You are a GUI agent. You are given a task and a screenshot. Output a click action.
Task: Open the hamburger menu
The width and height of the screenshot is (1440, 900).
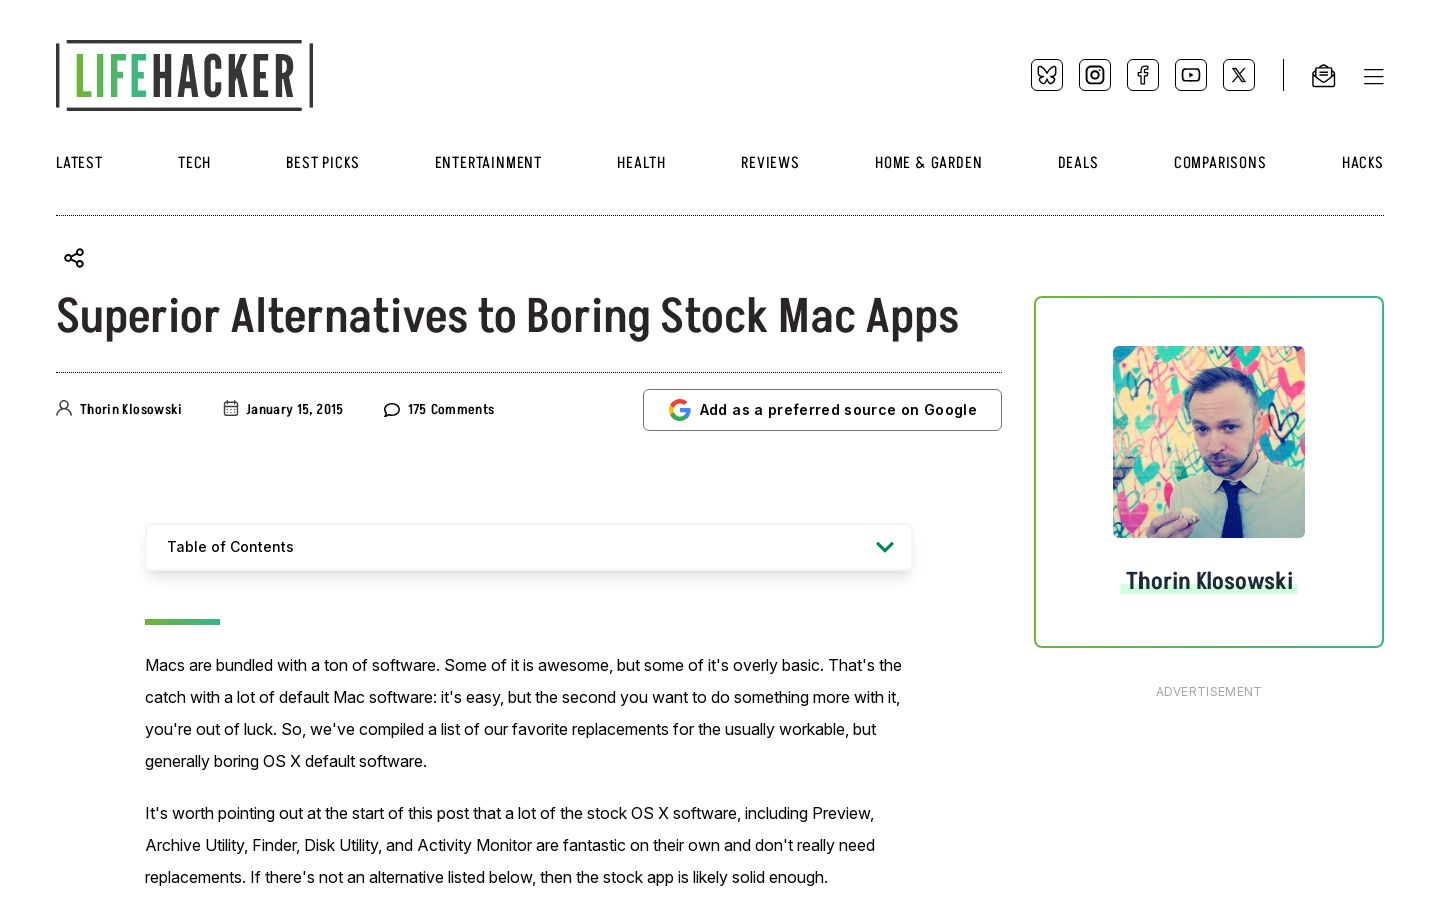(1374, 77)
